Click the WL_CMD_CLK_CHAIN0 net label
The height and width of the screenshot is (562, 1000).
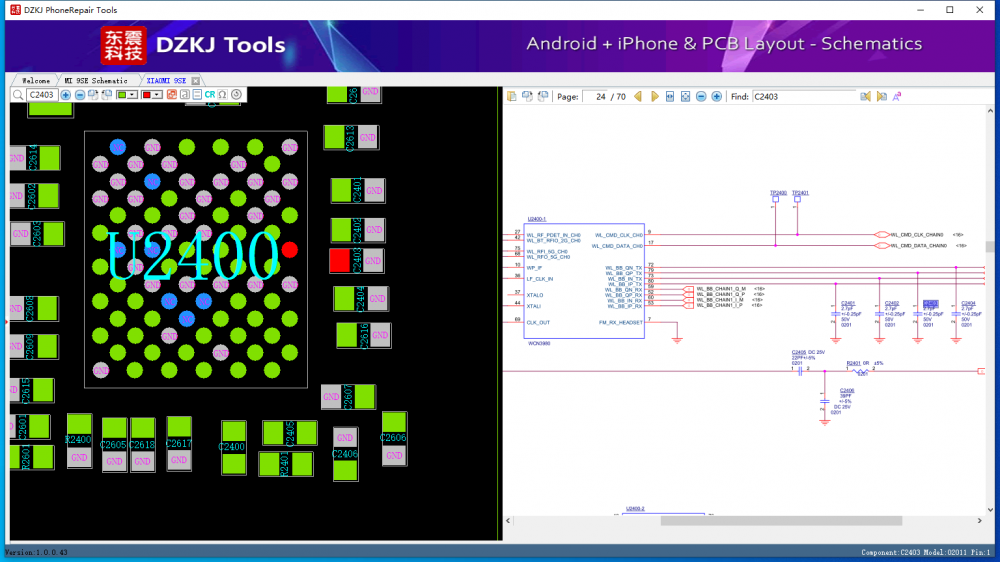click(x=916, y=235)
